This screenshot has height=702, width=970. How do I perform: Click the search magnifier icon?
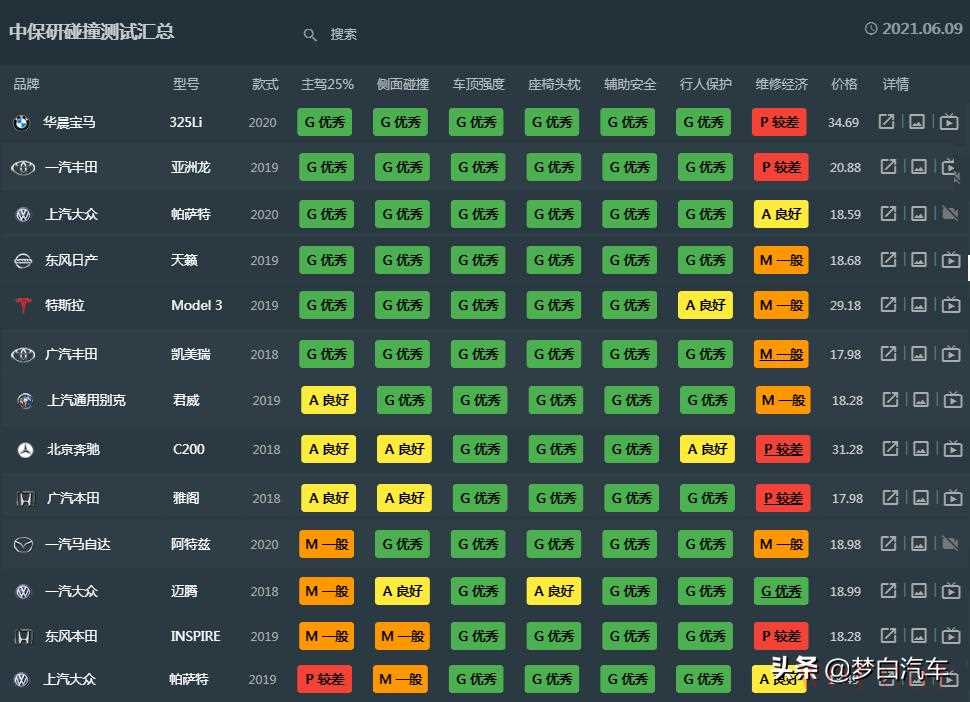coord(310,35)
